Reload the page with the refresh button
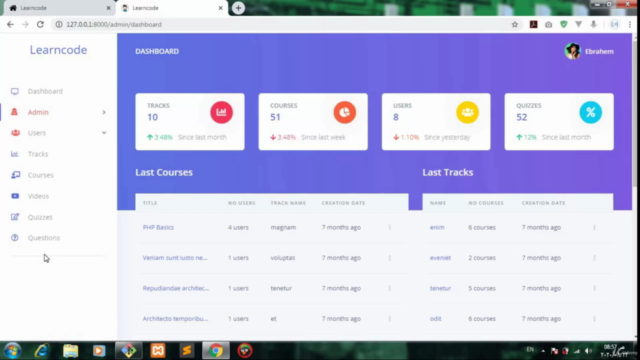The width and height of the screenshot is (640, 360). pos(40,24)
